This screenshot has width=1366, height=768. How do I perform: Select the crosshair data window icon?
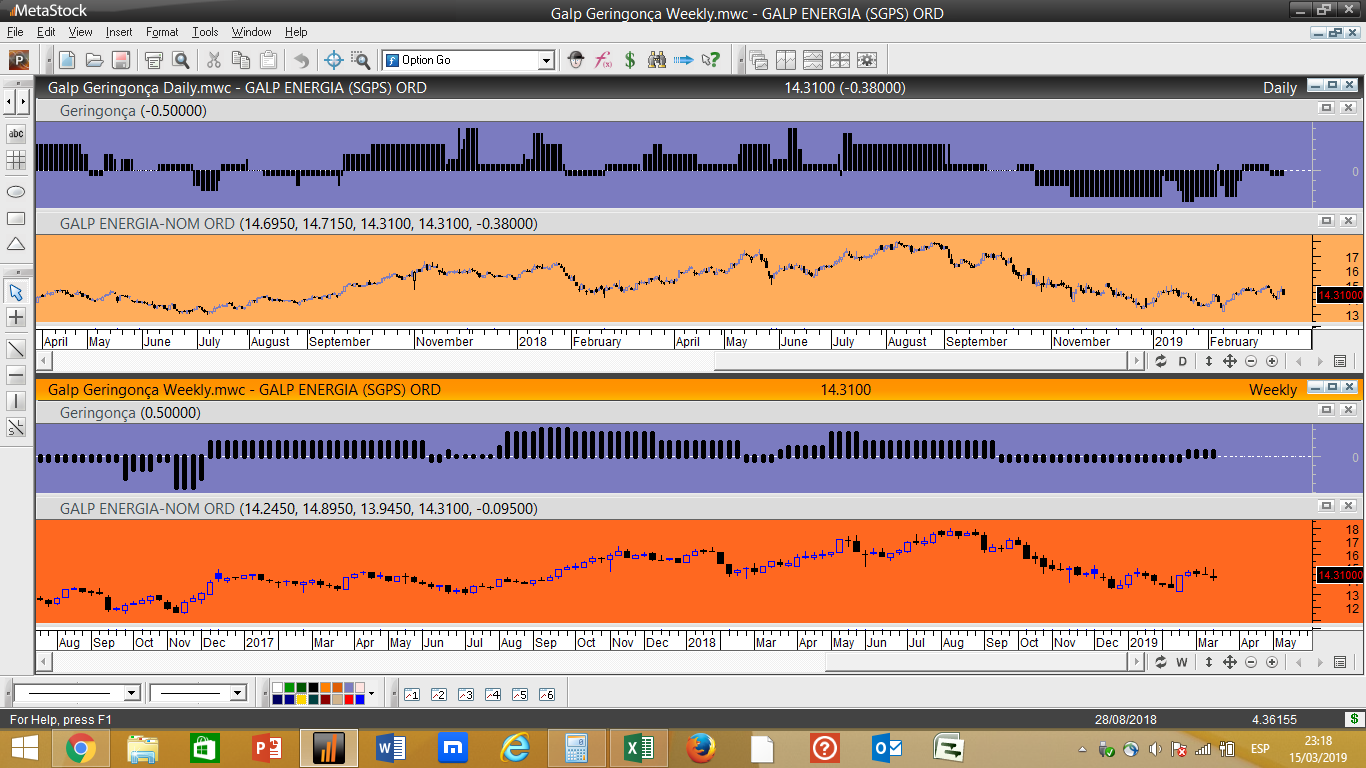click(x=334, y=60)
